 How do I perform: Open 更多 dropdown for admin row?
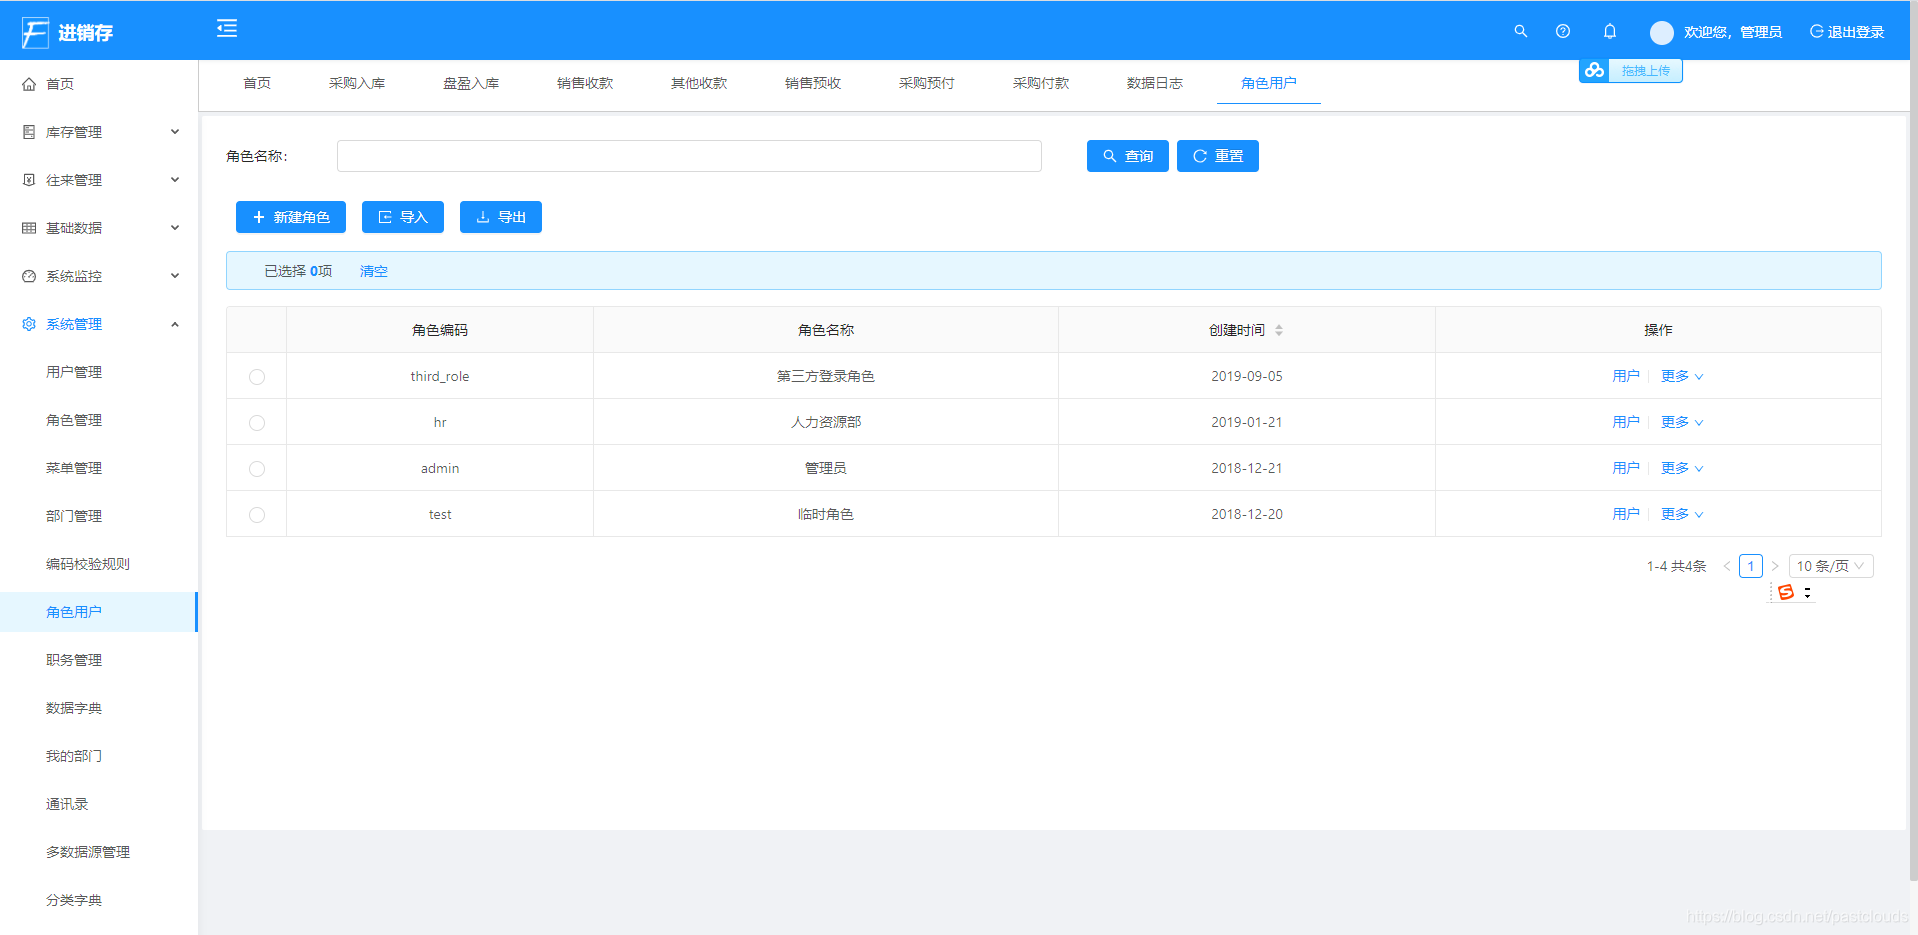tap(1682, 468)
